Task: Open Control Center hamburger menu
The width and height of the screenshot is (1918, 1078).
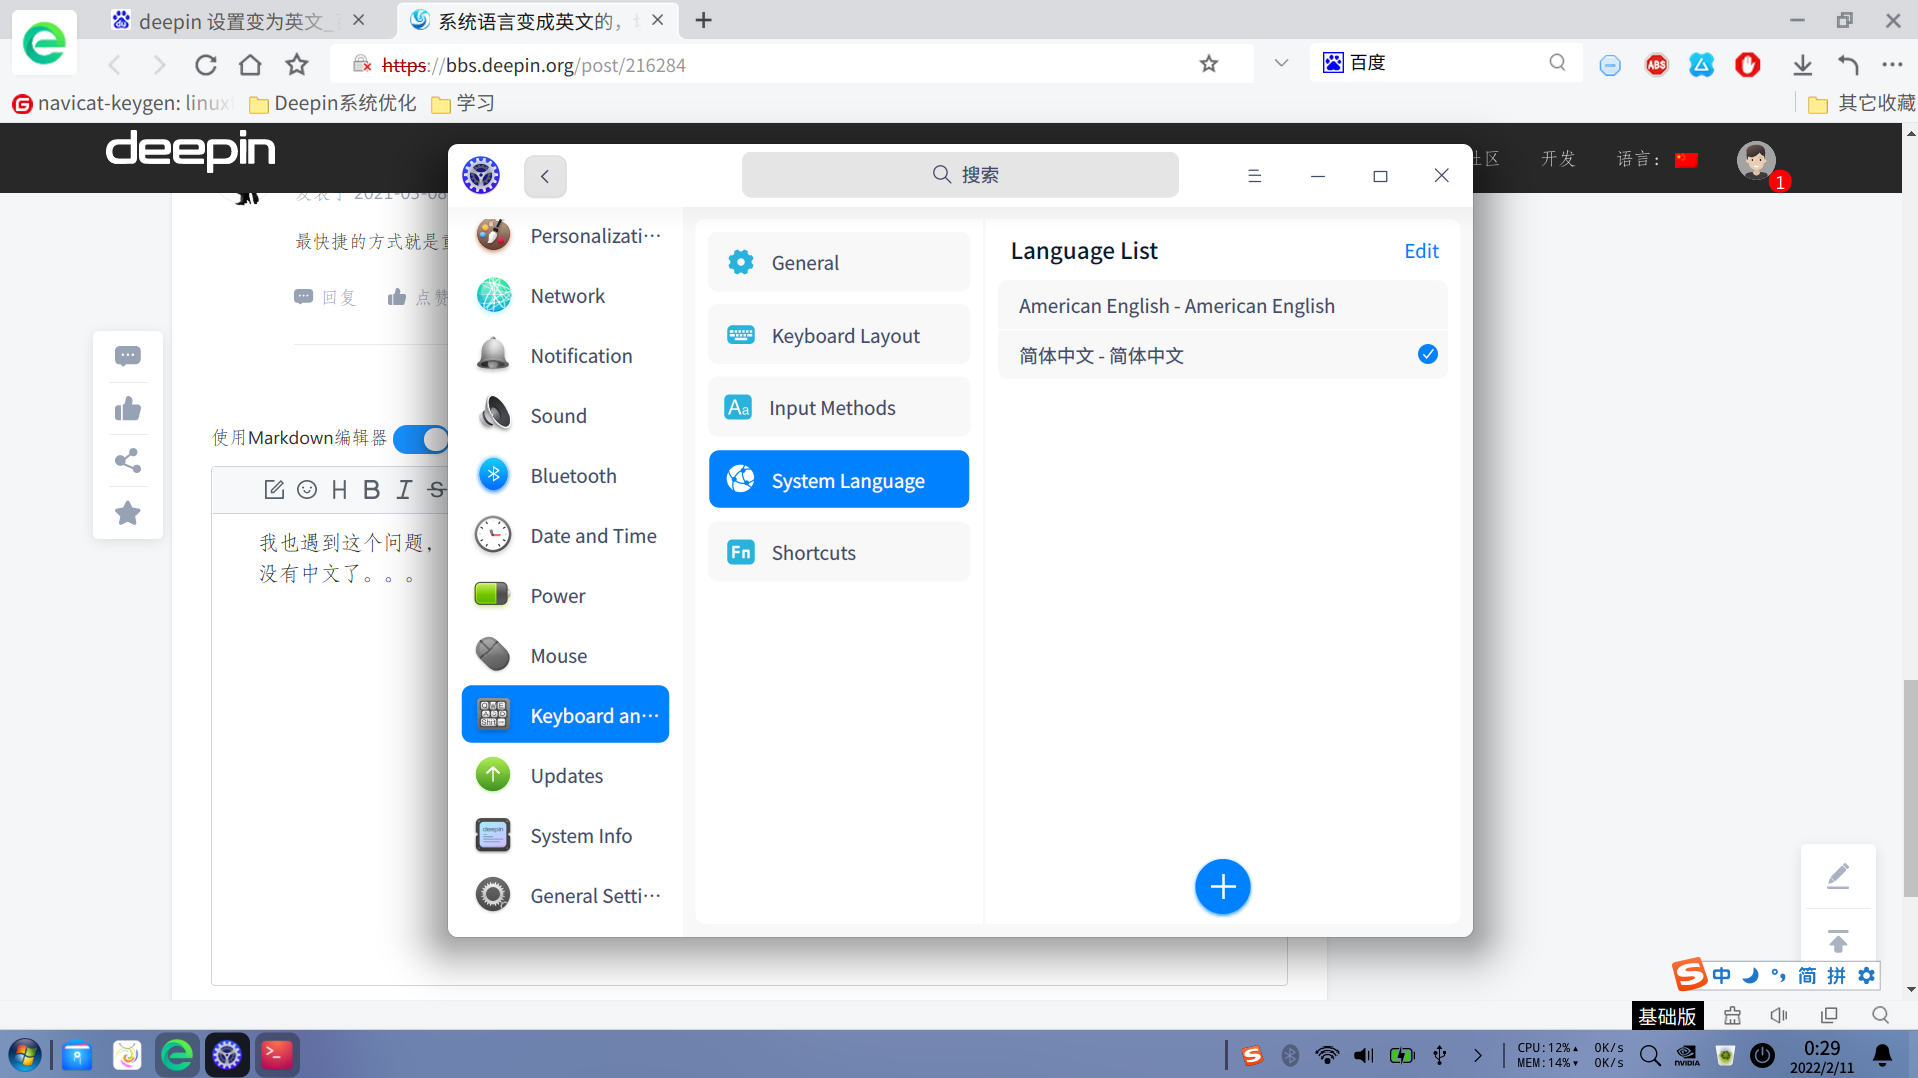Action: point(1254,176)
